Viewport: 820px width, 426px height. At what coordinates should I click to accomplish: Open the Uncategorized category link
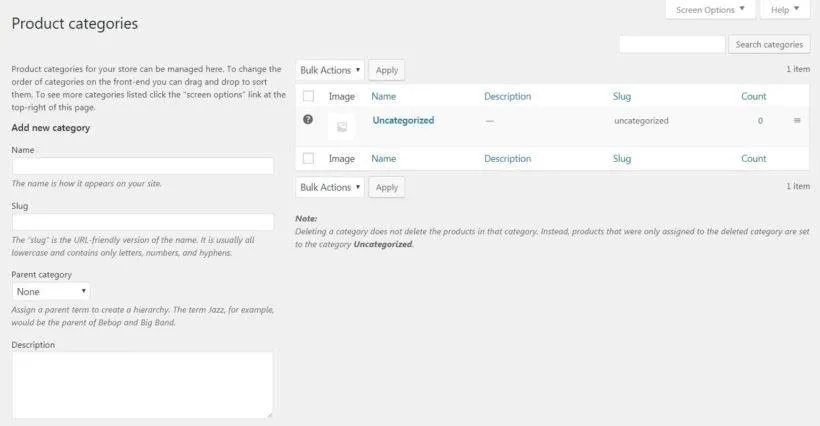coord(403,120)
